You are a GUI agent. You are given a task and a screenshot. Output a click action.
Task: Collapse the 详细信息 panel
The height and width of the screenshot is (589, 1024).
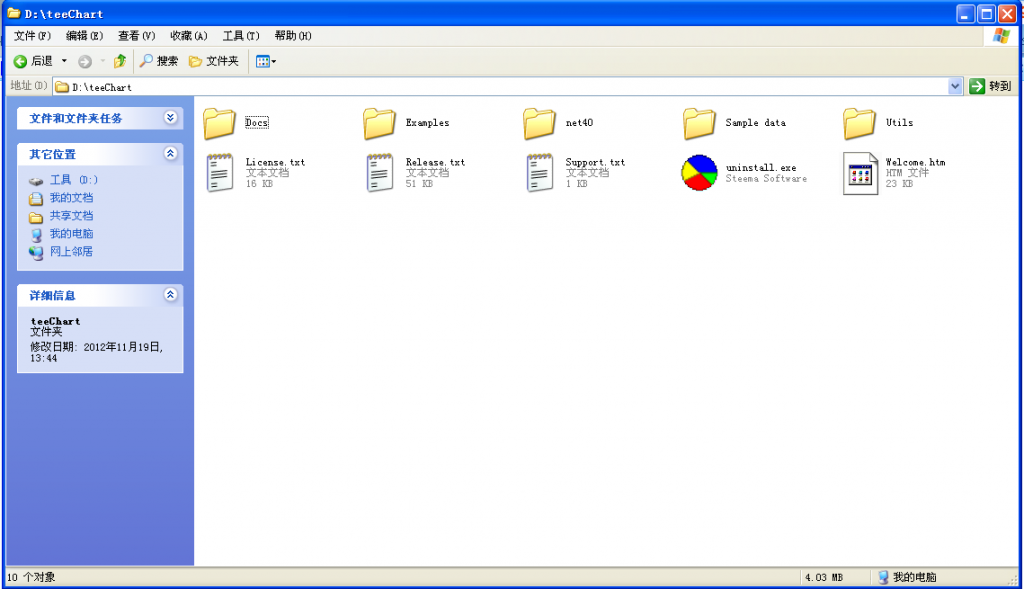coord(170,294)
